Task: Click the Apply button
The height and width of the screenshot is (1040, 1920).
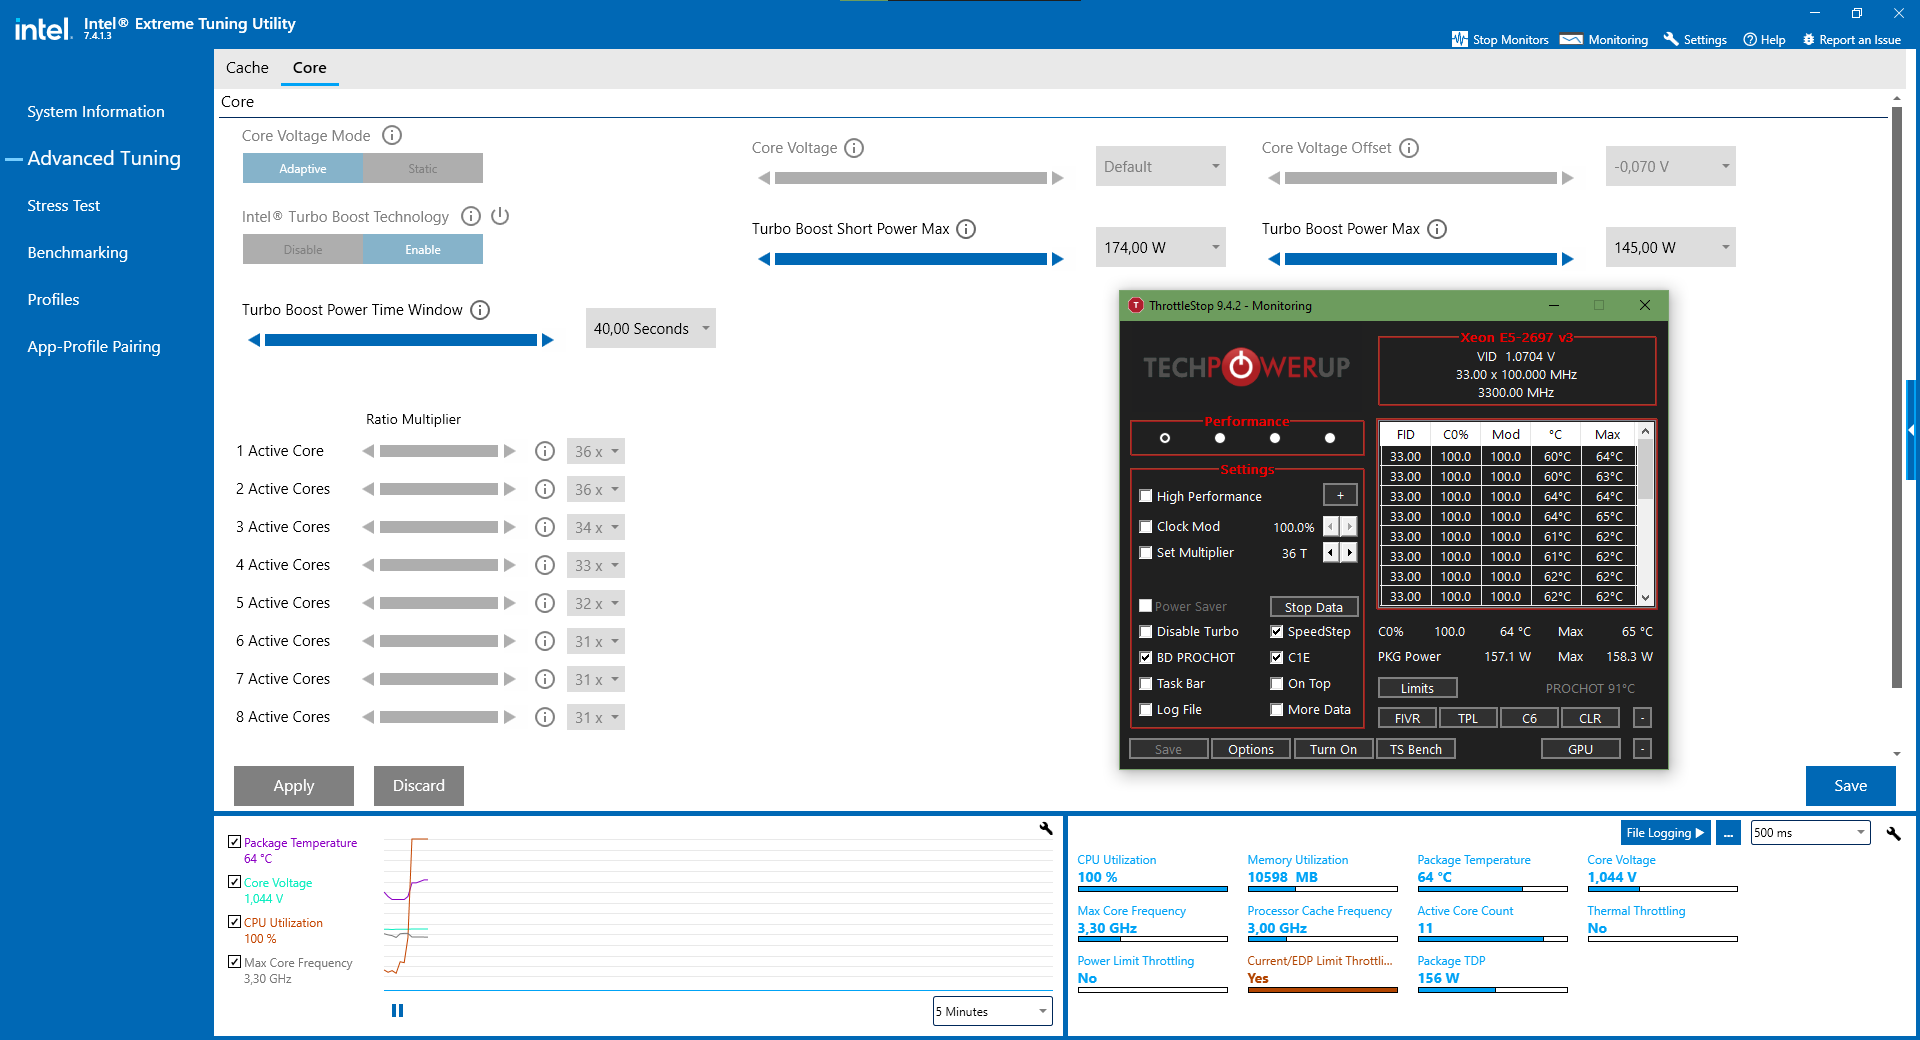Action: click(x=294, y=786)
